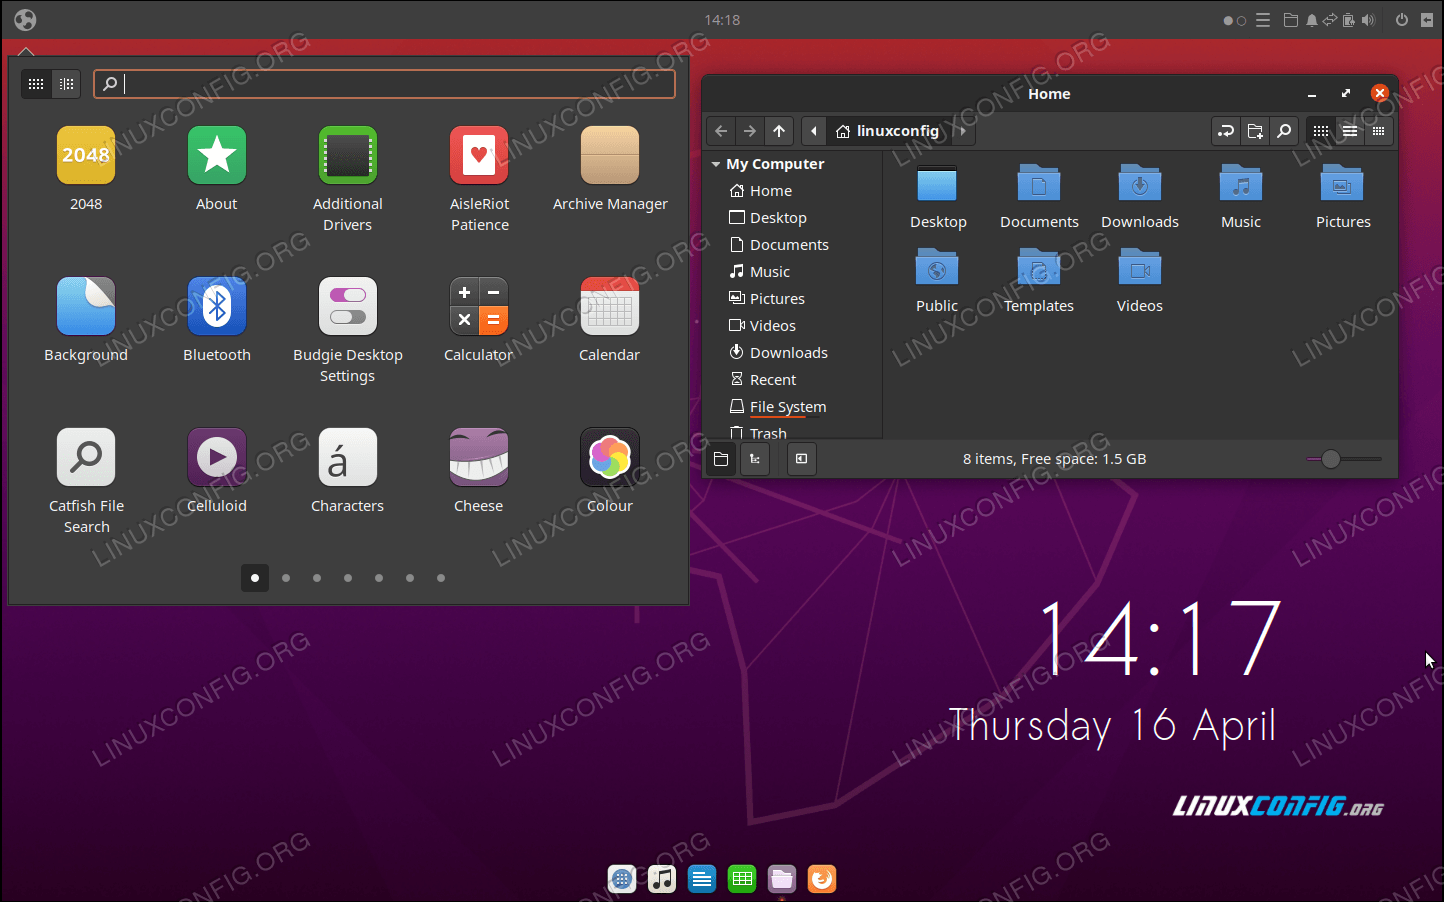Toggle location entry path mode button

pos(1226,131)
